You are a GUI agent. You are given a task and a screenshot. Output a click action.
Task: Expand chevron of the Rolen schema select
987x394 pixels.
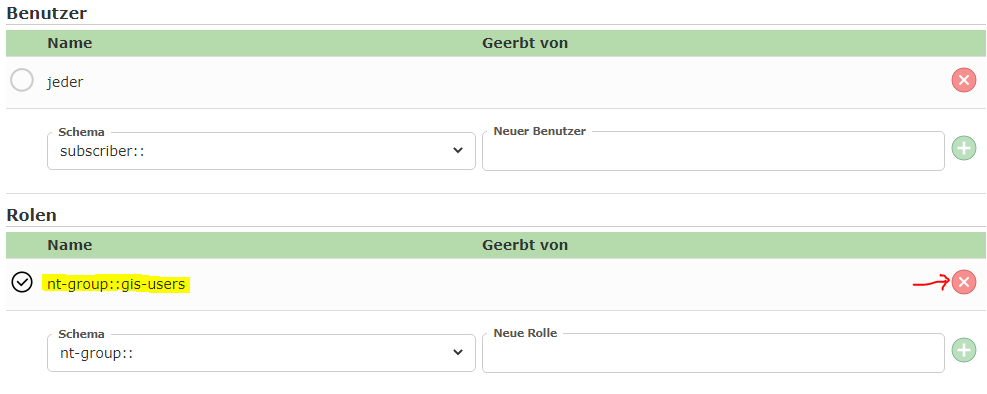pyautogui.click(x=458, y=352)
